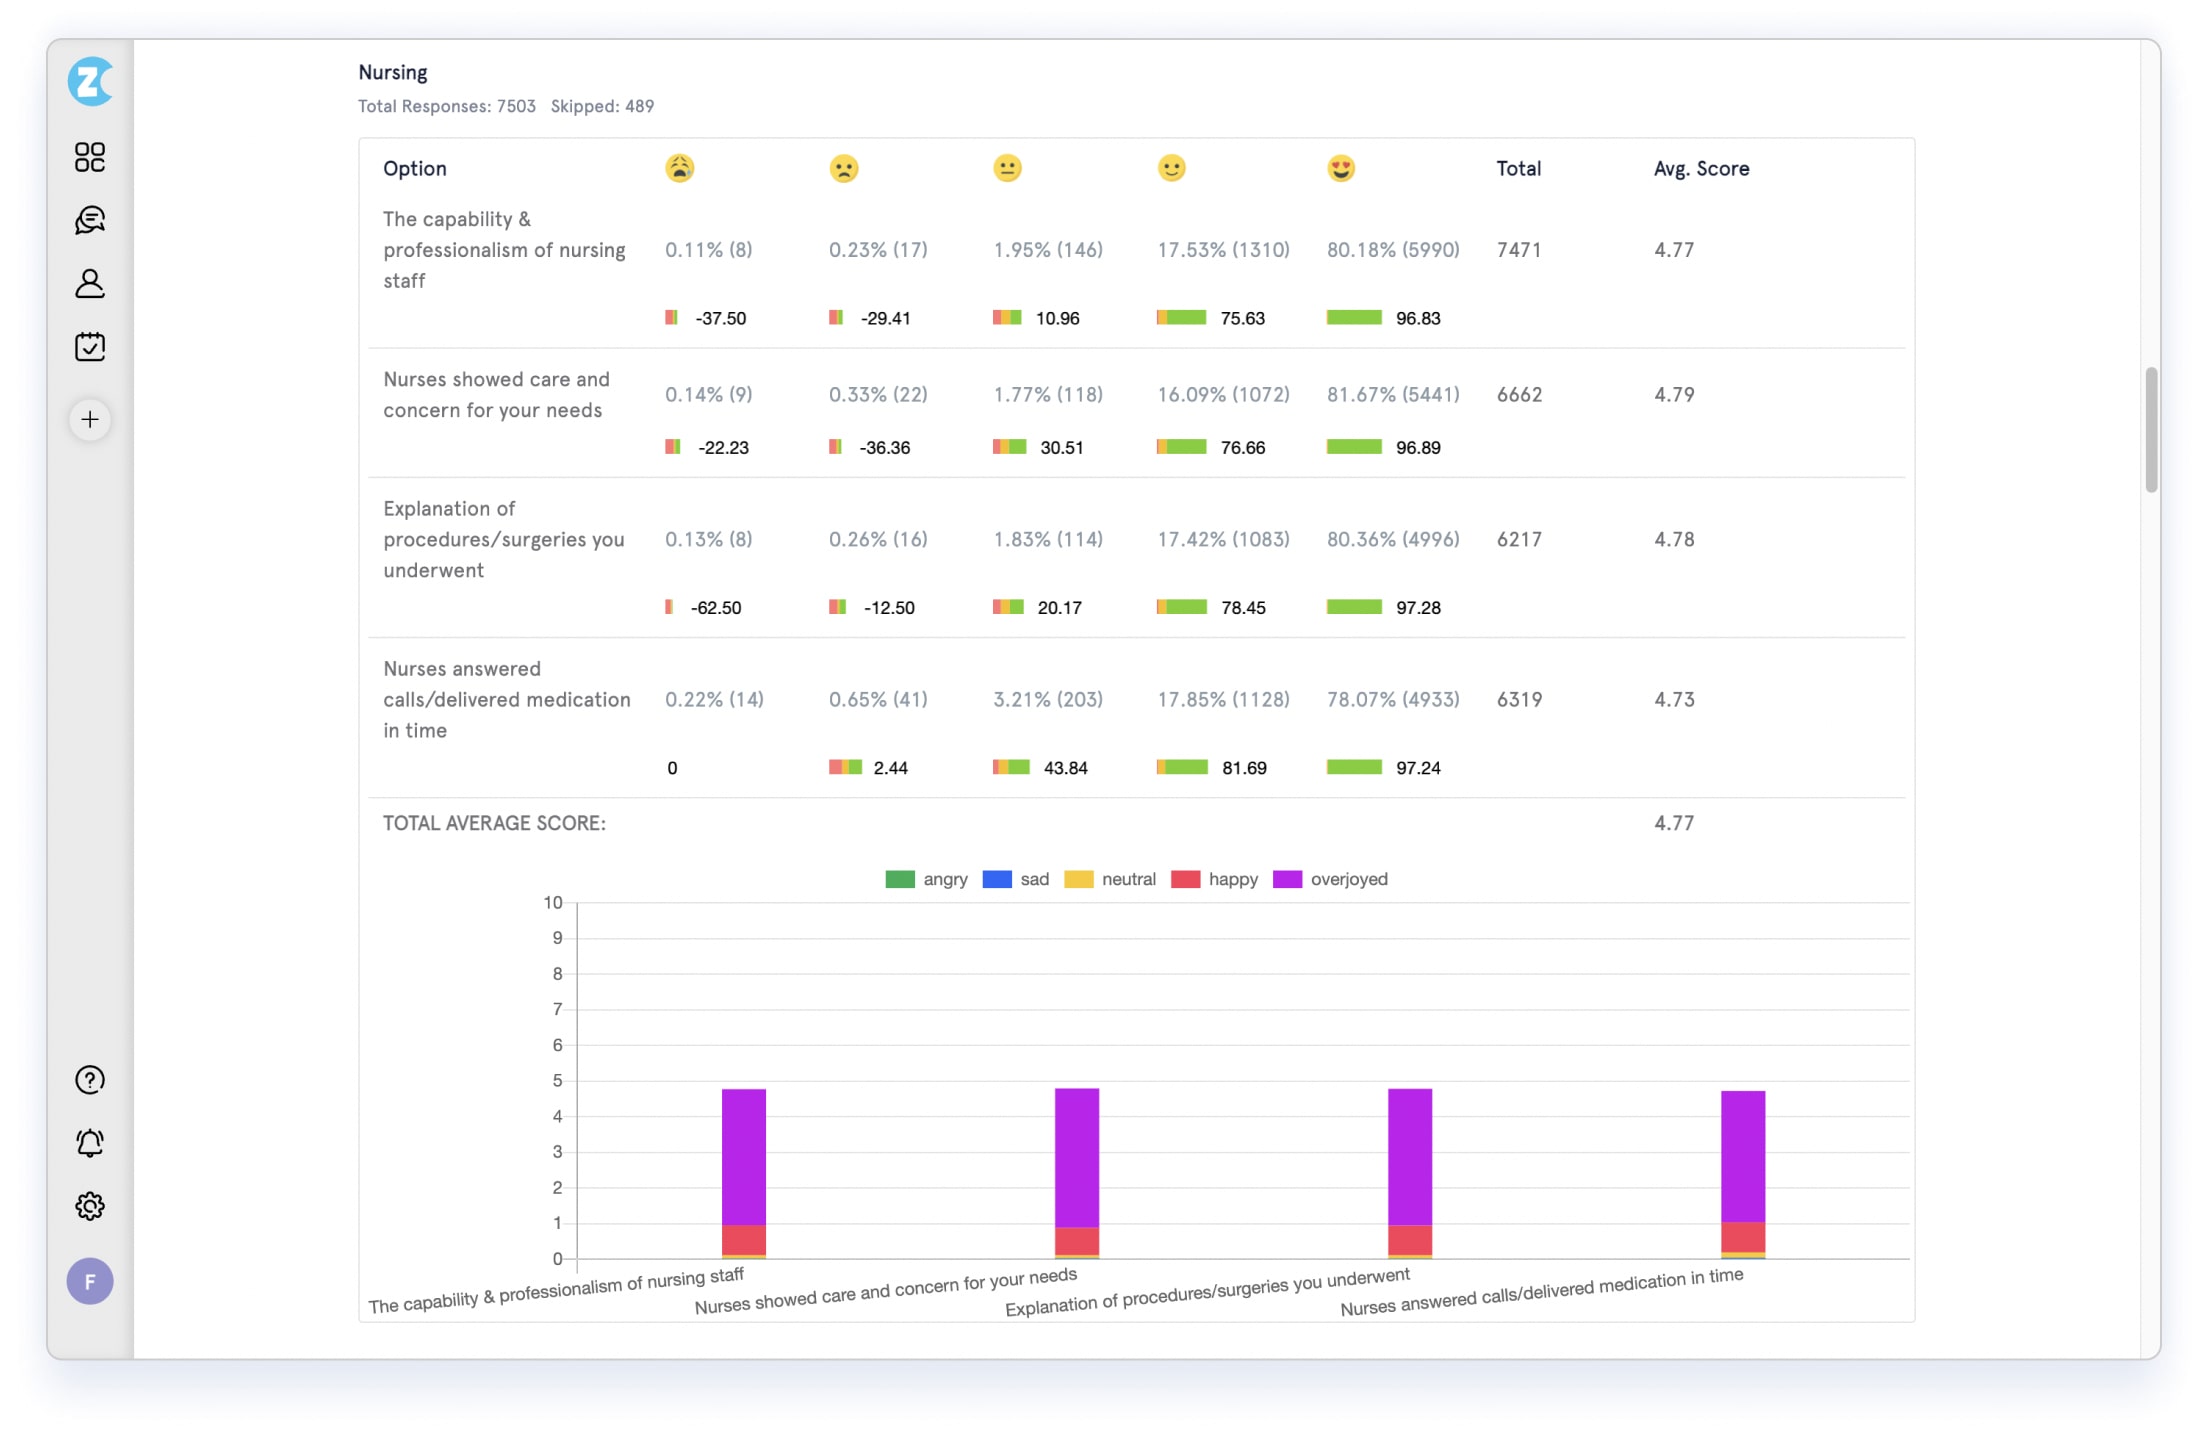The image size is (2208, 1436).
Task: Open the chat responses icon in the sidebar
Action: click(x=90, y=220)
